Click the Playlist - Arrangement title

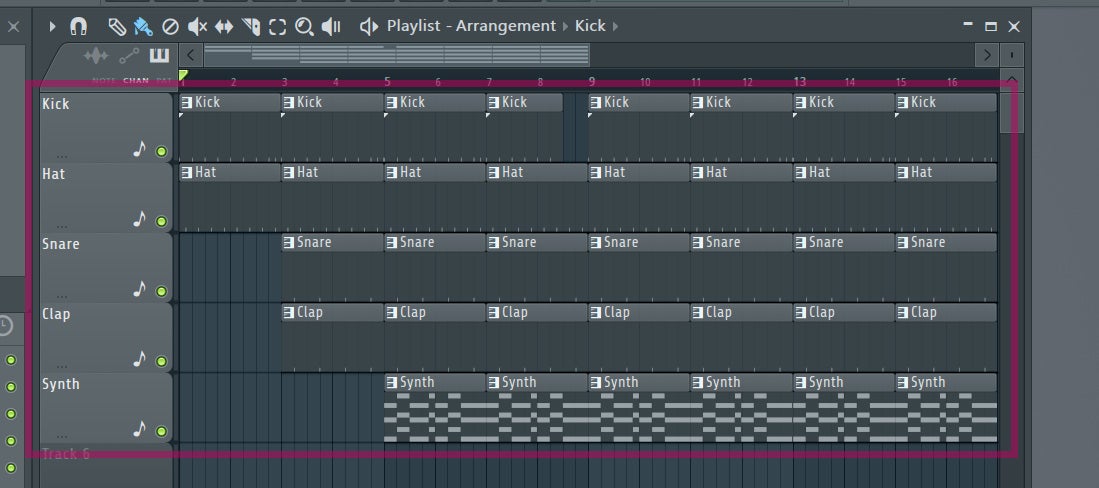[x=470, y=27]
